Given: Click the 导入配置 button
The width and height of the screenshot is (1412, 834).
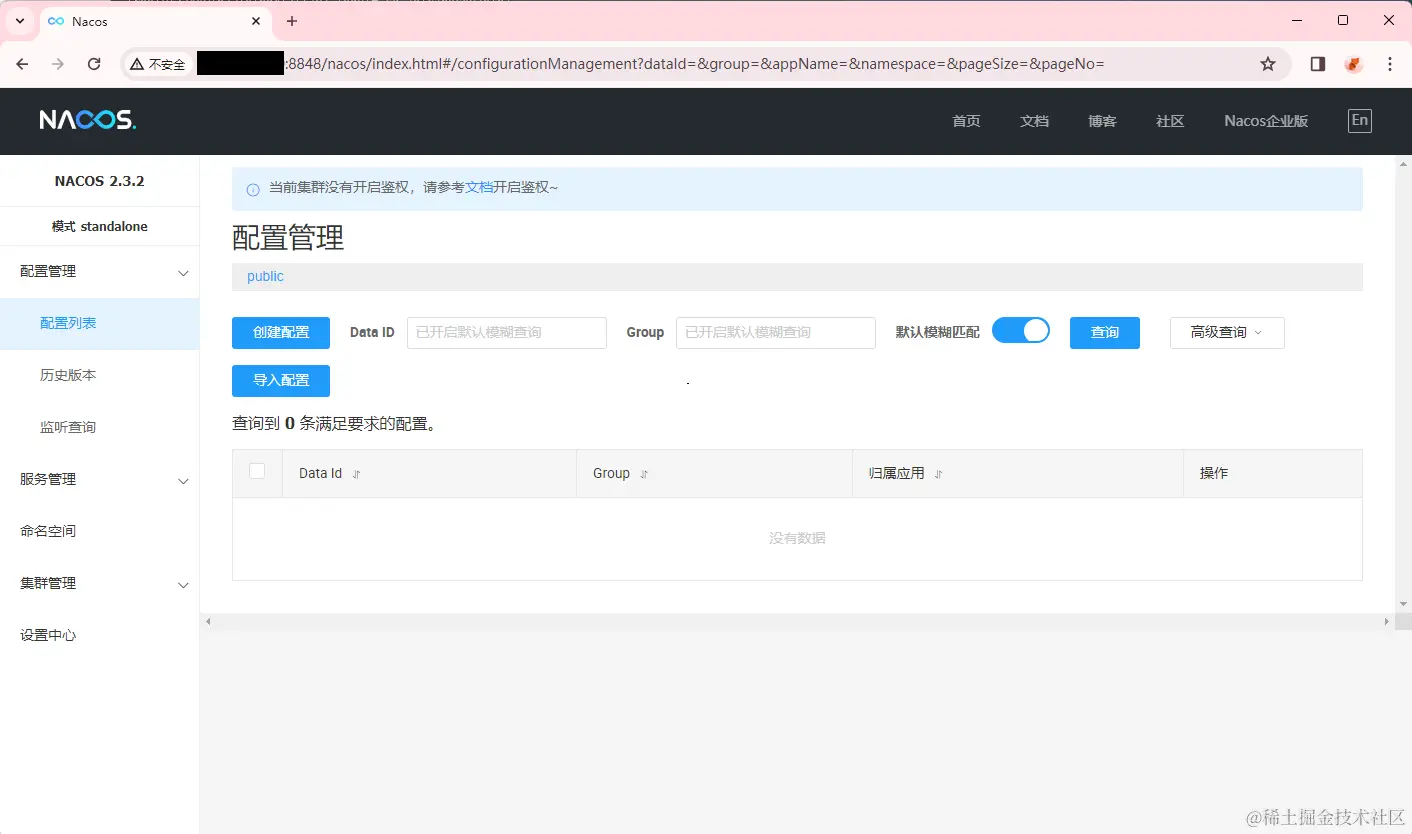Looking at the screenshot, I should point(281,381).
